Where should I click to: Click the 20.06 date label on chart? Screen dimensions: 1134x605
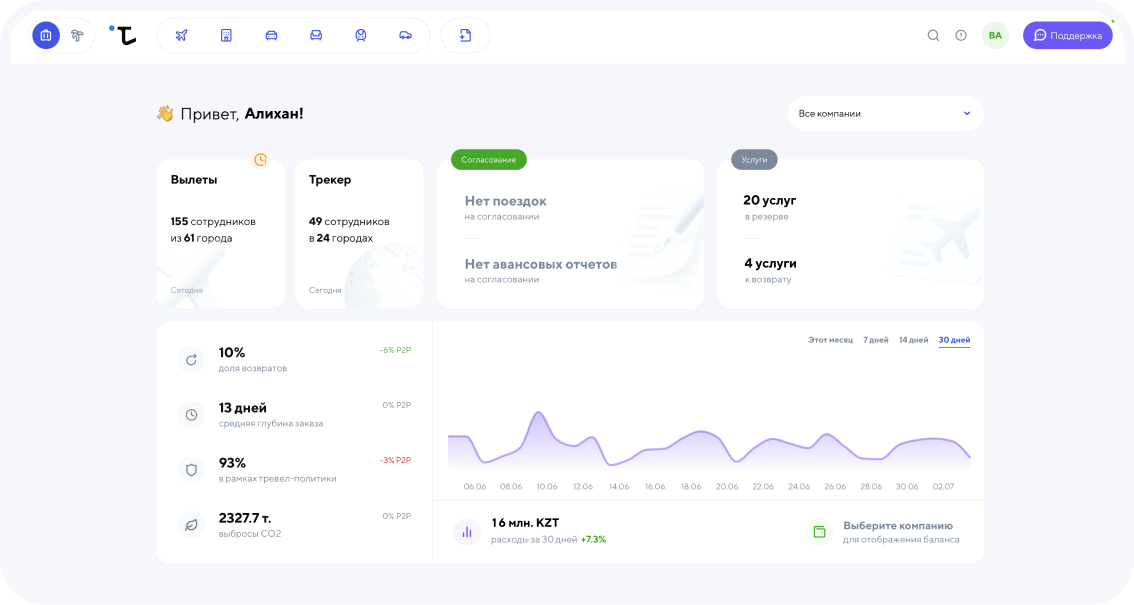[x=727, y=486]
